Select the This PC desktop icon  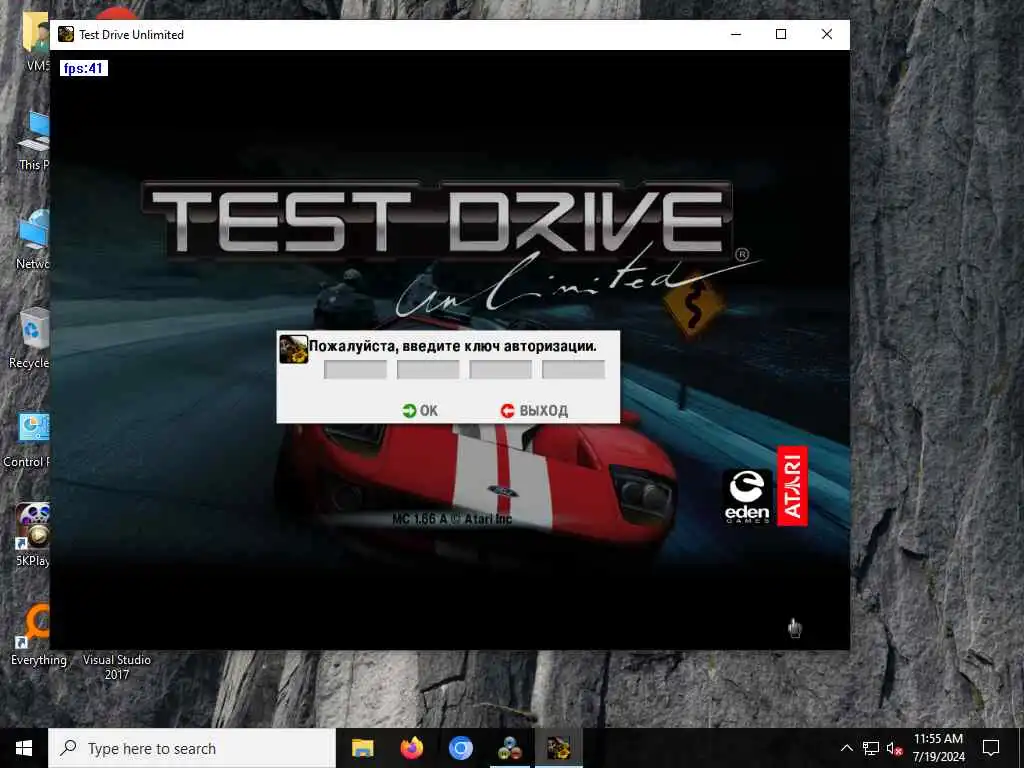[34, 140]
